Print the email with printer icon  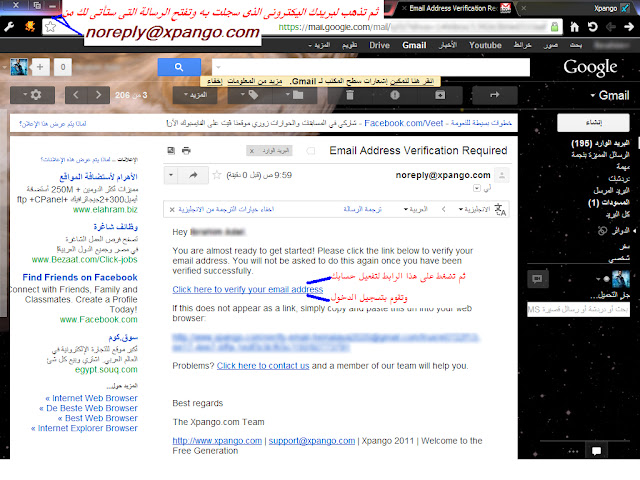point(186,151)
